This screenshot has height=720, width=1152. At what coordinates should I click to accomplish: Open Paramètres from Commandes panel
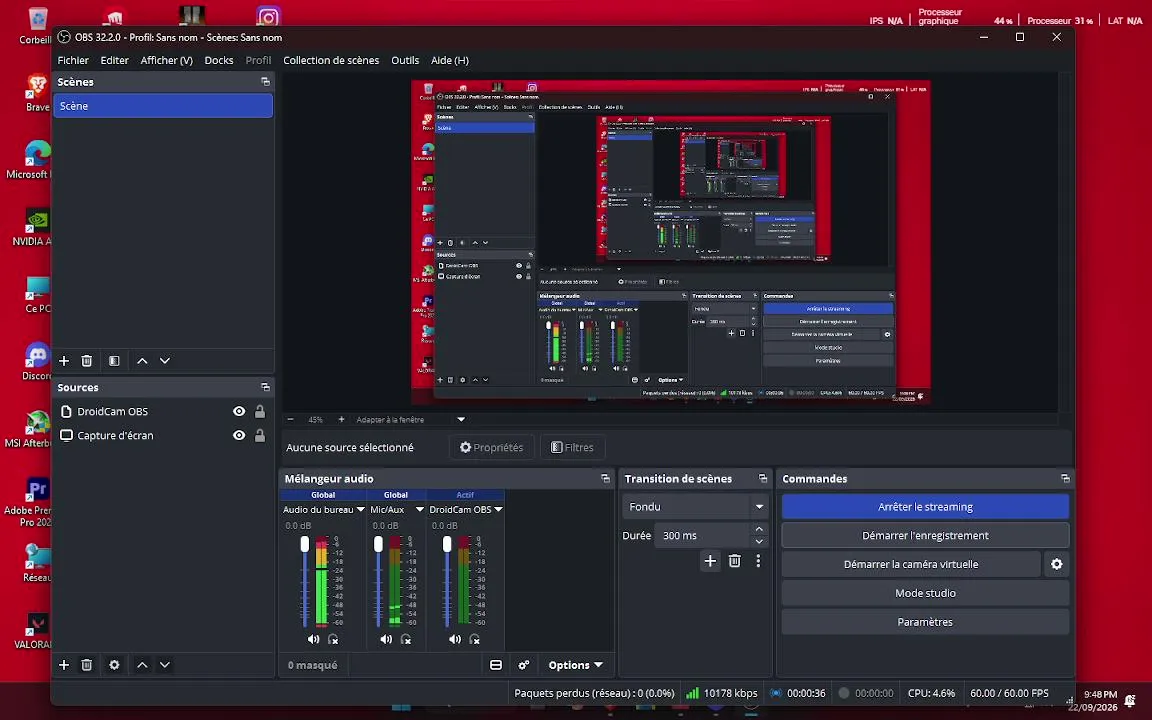pyautogui.click(x=925, y=622)
